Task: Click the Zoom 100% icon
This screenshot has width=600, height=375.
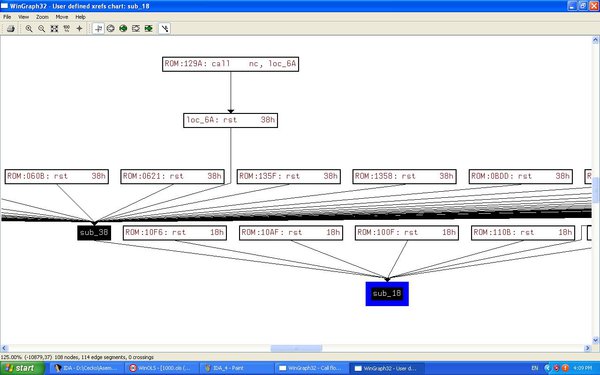Action: 67,29
